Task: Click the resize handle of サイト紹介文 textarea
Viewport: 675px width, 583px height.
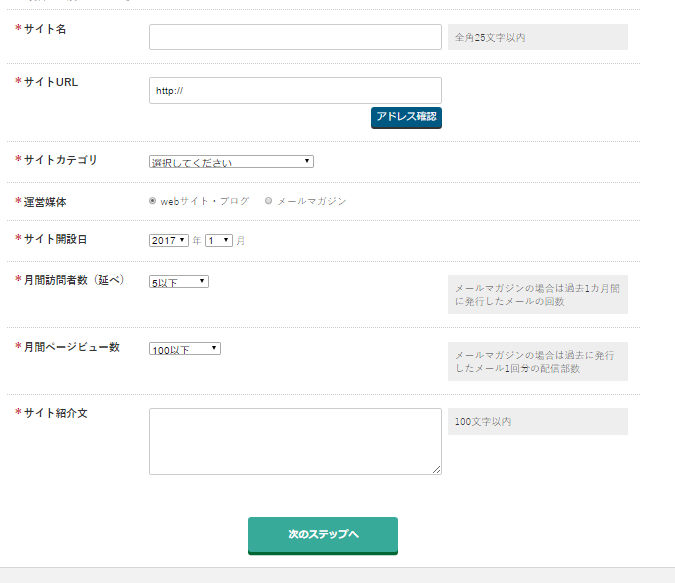Action: click(x=437, y=470)
